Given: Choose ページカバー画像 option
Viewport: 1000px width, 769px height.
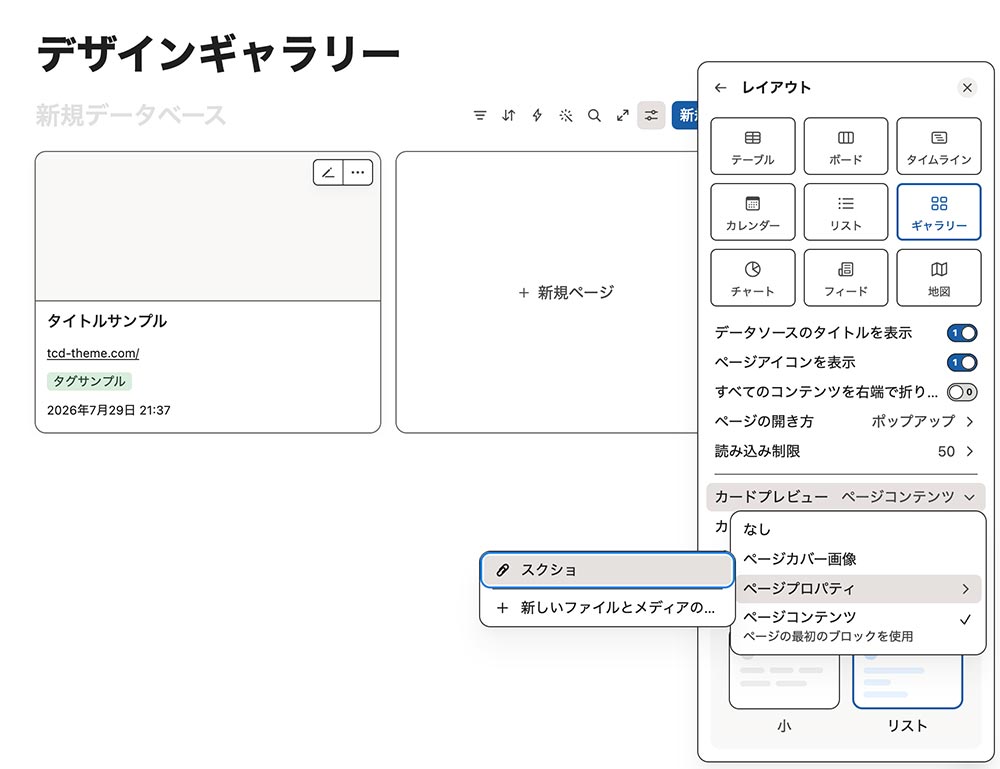Looking at the screenshot, I should click(858, 559).
